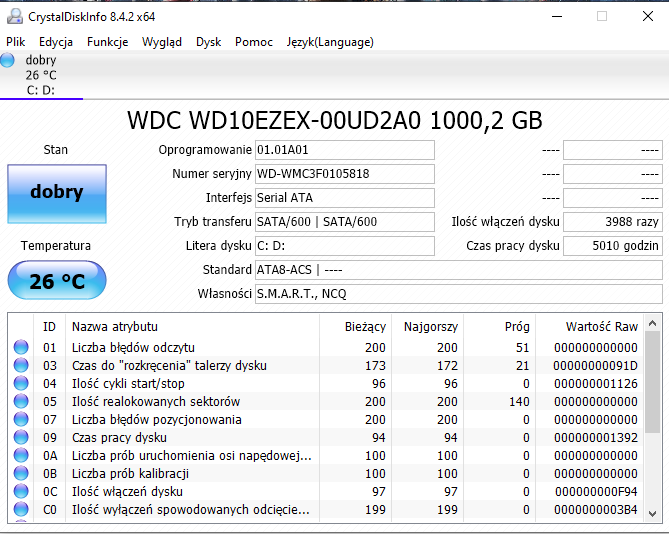
Task: Open the Język(Language) menu
Action: tap(330, 42)
